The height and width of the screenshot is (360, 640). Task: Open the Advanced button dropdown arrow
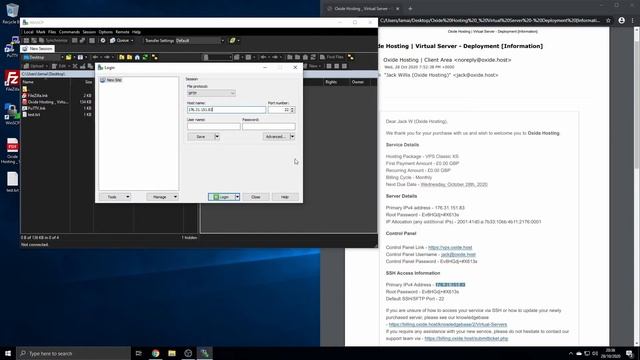tap(292, 137)
